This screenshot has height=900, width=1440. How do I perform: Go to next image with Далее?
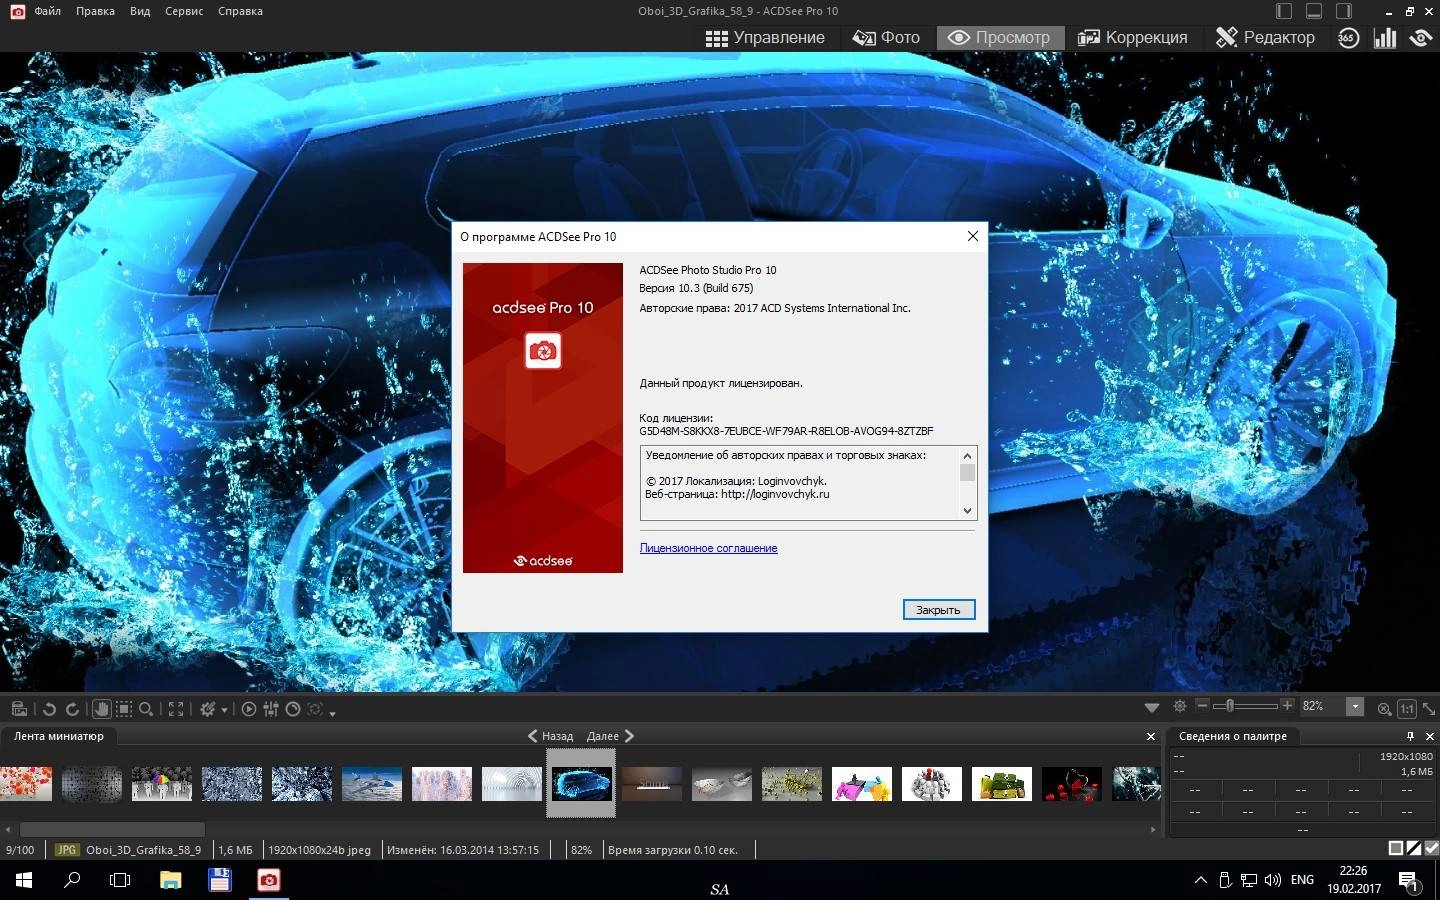pyautogui.click(x=611, y=736)
